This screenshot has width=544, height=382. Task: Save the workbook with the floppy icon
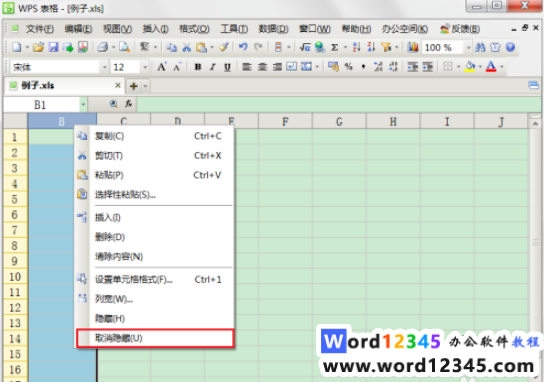53,47
